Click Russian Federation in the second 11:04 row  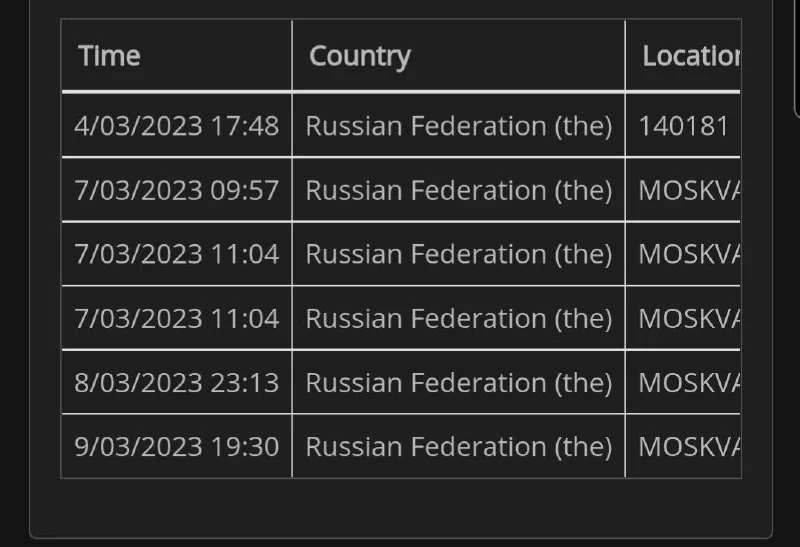click(458, 318)
